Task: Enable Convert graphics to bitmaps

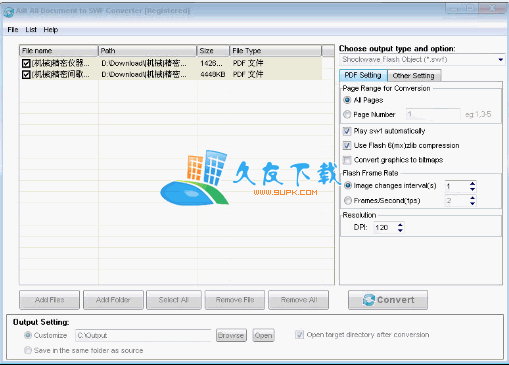Action: (347, 160)
